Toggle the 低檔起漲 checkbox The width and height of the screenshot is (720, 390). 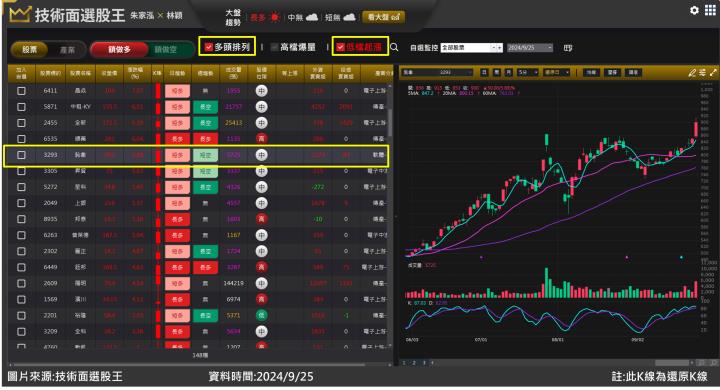coord(340,47)
